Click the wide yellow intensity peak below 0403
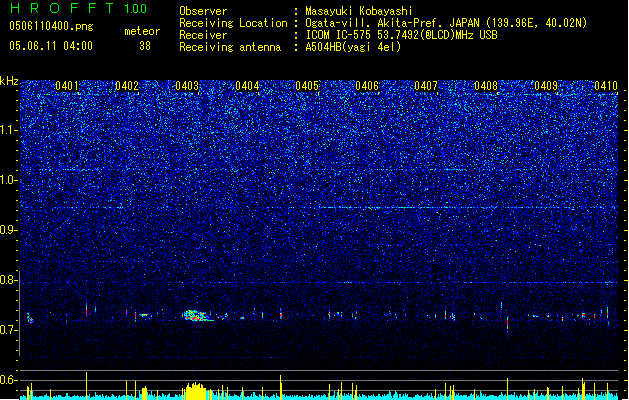The image size is (629, 400). [x=195, y=391]
